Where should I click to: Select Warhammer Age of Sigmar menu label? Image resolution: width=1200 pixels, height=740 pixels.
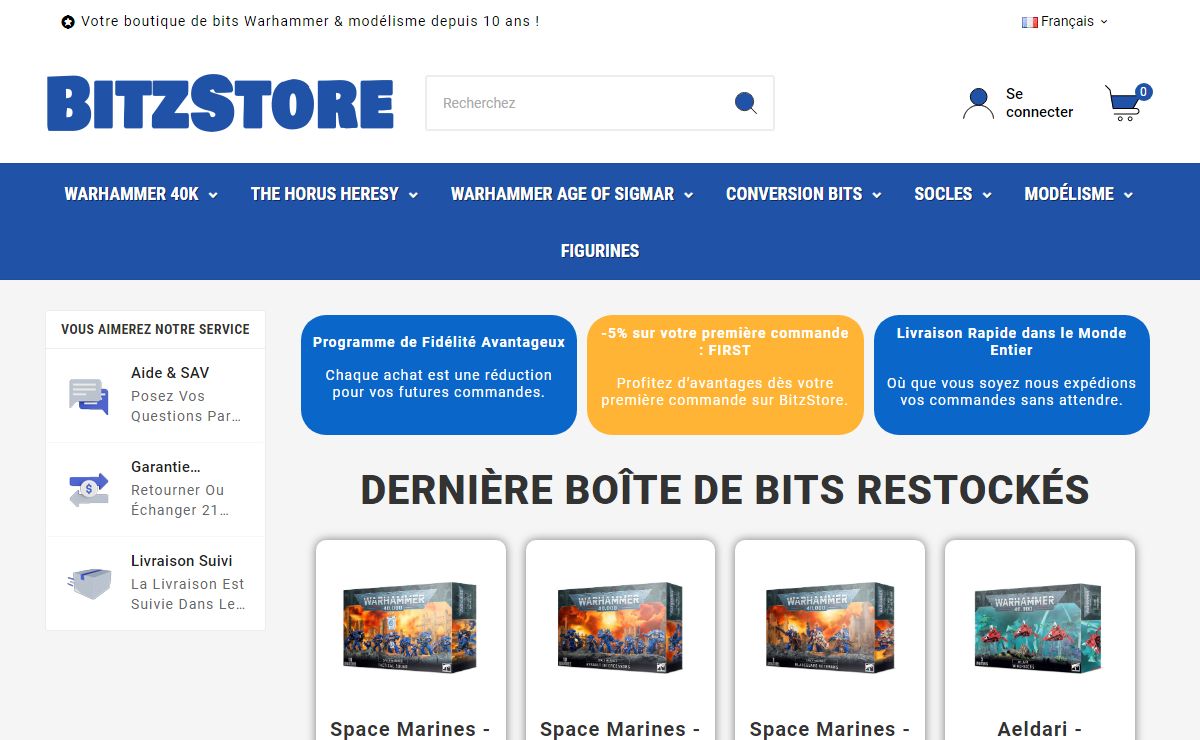coord(562,194)
